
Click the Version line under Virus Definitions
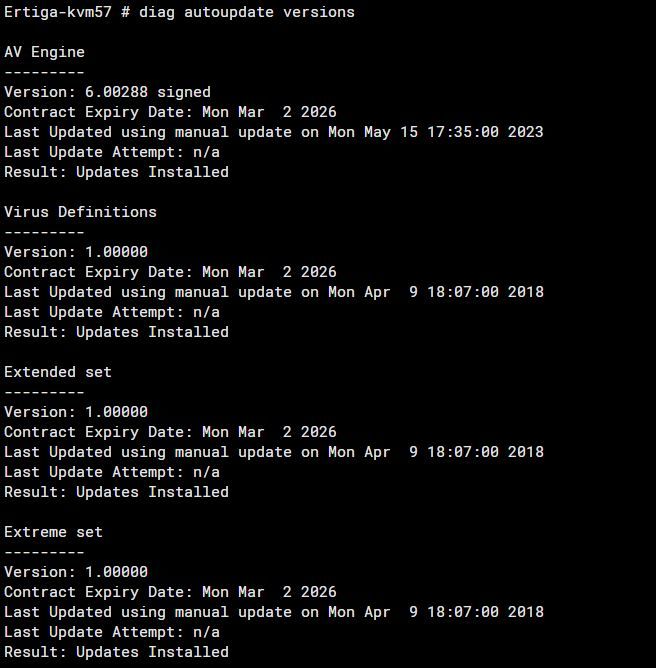click(76, 252)
